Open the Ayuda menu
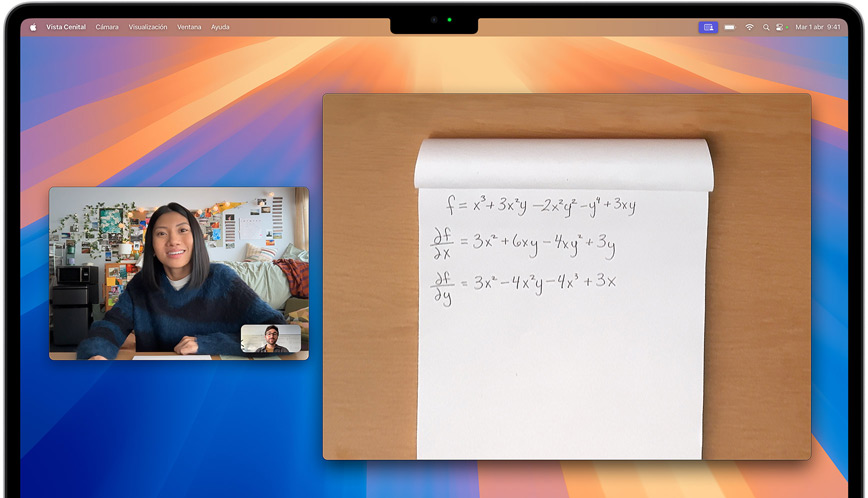This screenshot has width=868, height=498. (x=220, y=27)
